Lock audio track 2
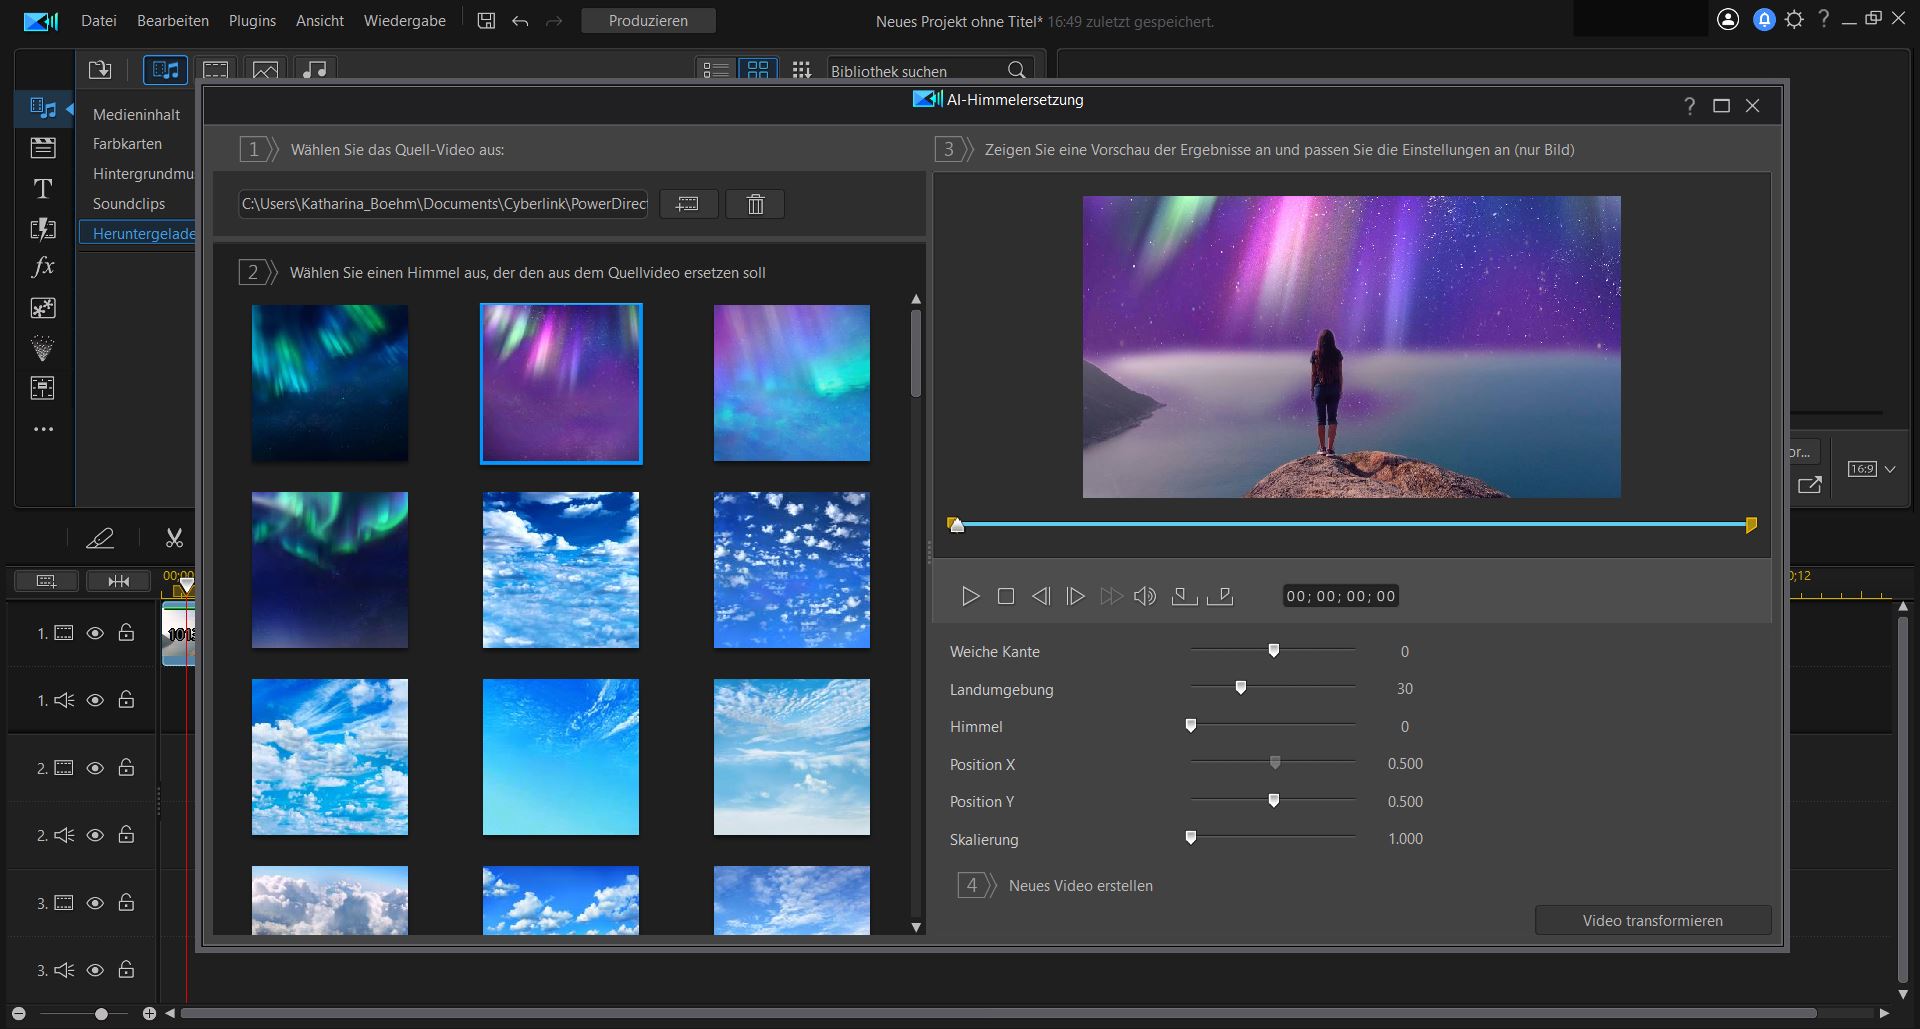The width and height of the screenshot is (1920, 1029). click(x=127, y=834)
